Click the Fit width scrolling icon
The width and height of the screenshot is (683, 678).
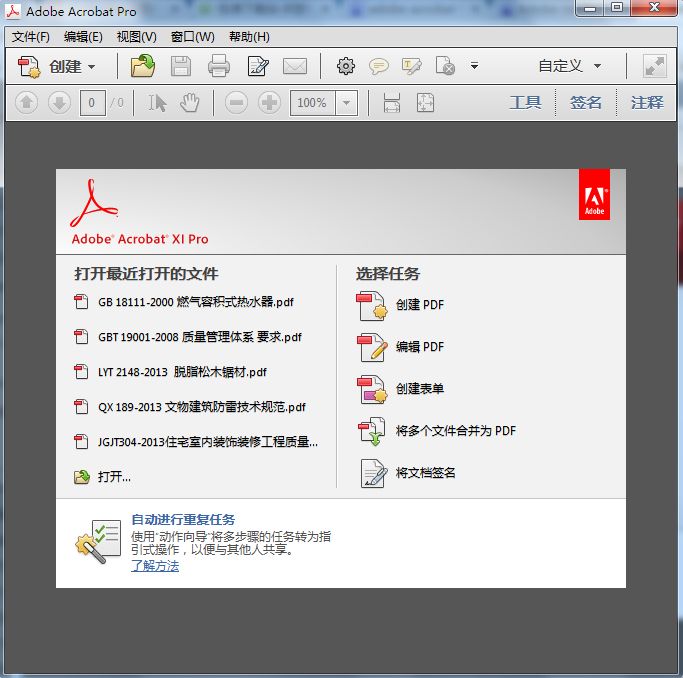[x=392, y=103]
